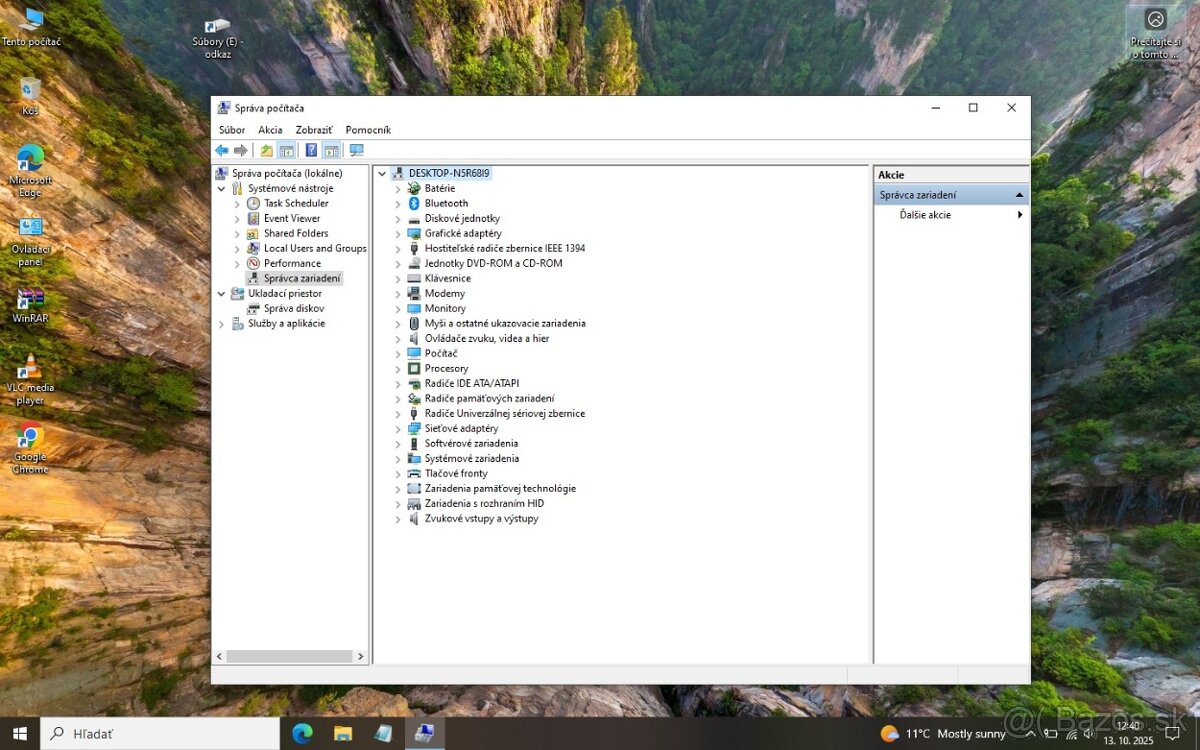Expand the Sieťové adaptéry category

(397, 429)
